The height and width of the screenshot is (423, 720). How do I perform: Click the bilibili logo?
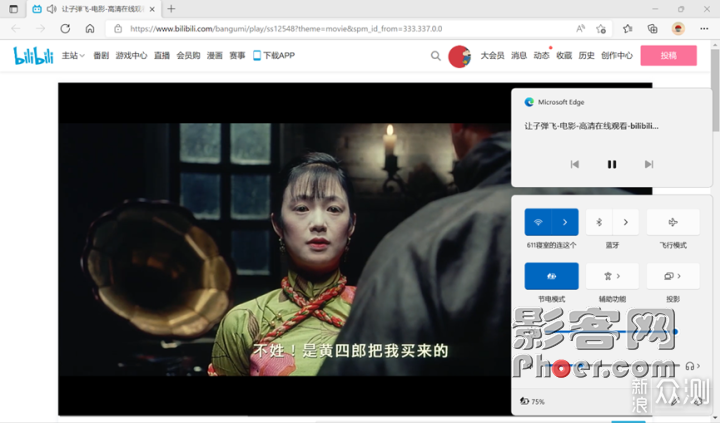(33, 56)
